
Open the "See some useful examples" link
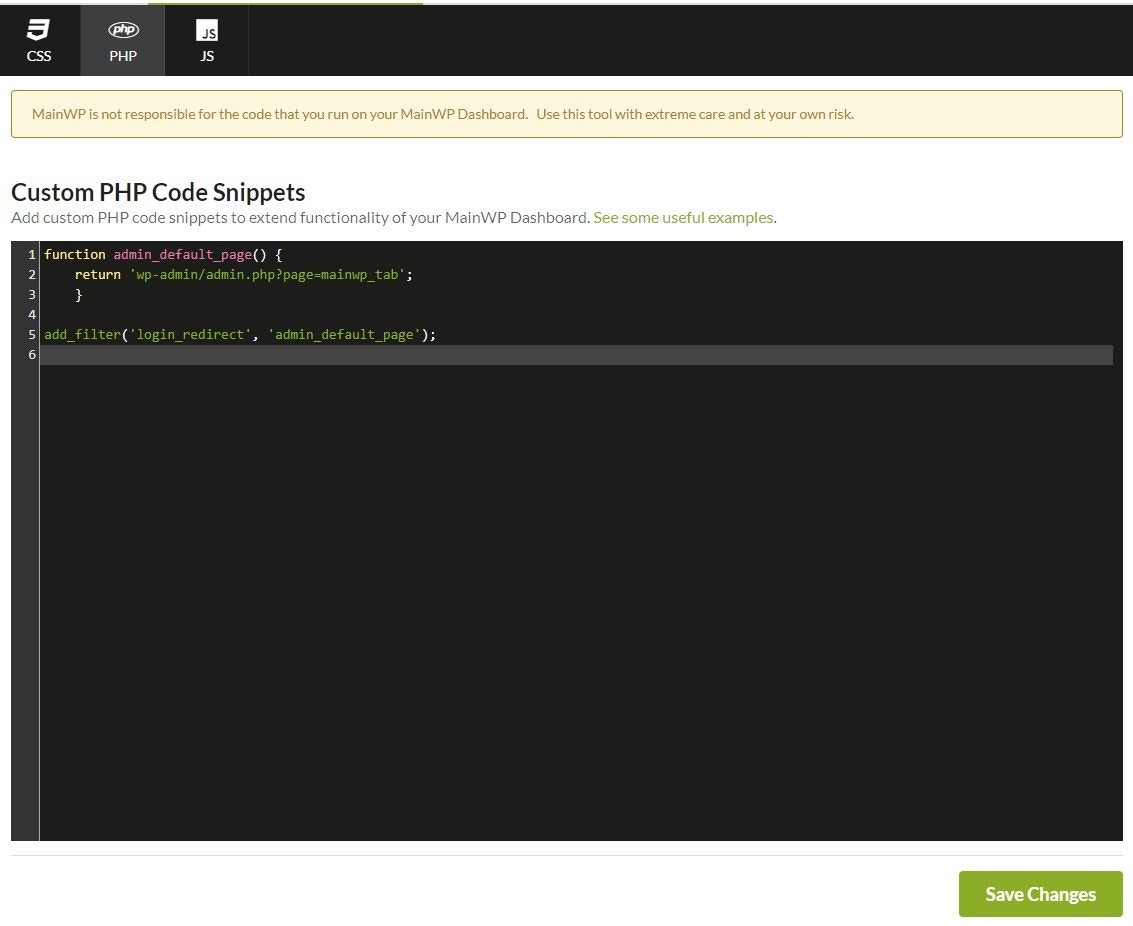(683, 217)
